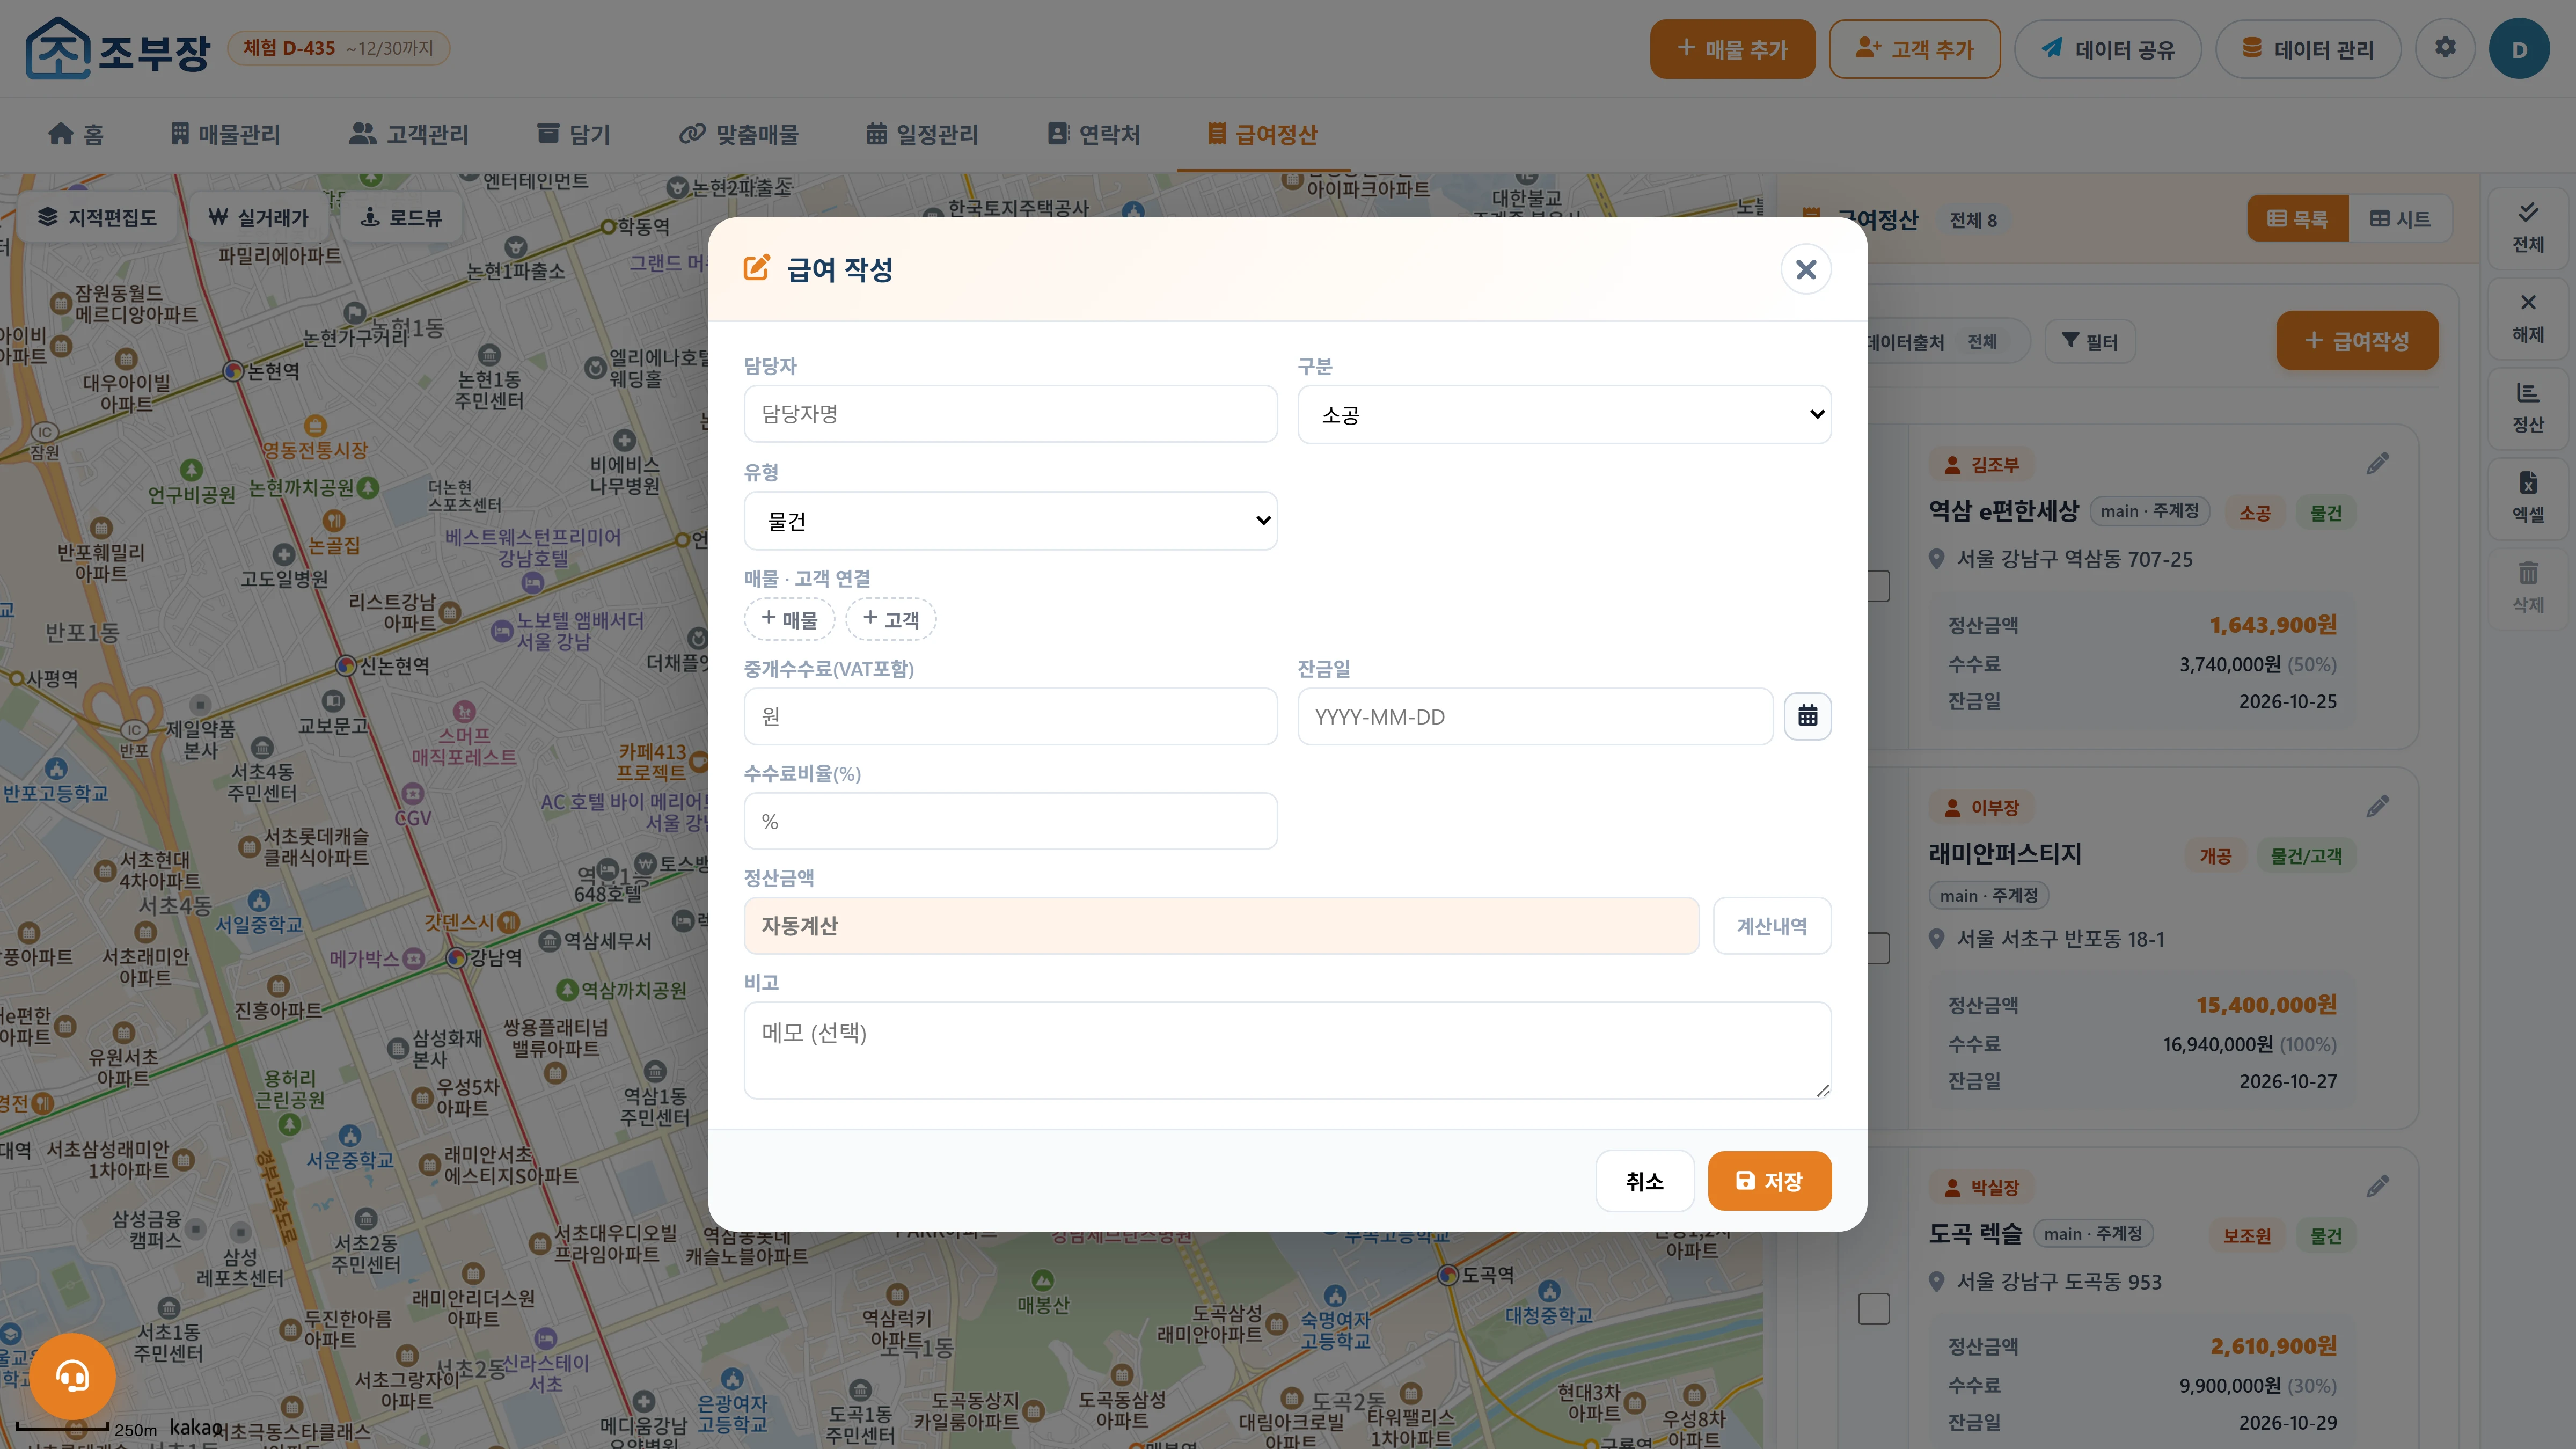Click the headset support chat button
This screenshot has width=2576, height=1449.
pyautogui.click(x=72, y=1376)
